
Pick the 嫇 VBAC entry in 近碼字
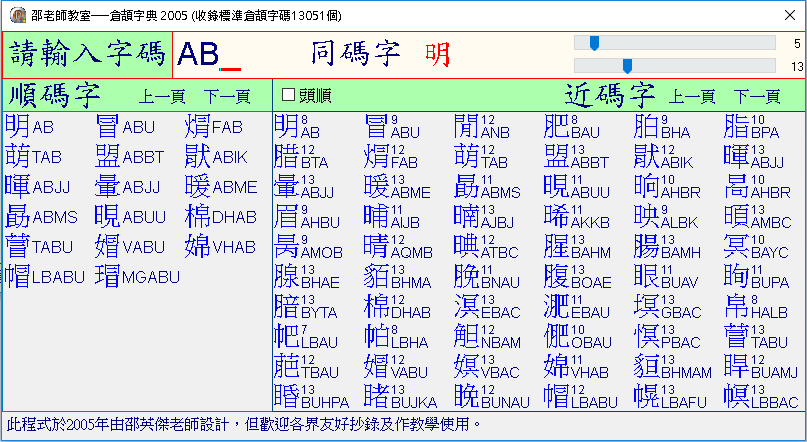coord(487,365)
